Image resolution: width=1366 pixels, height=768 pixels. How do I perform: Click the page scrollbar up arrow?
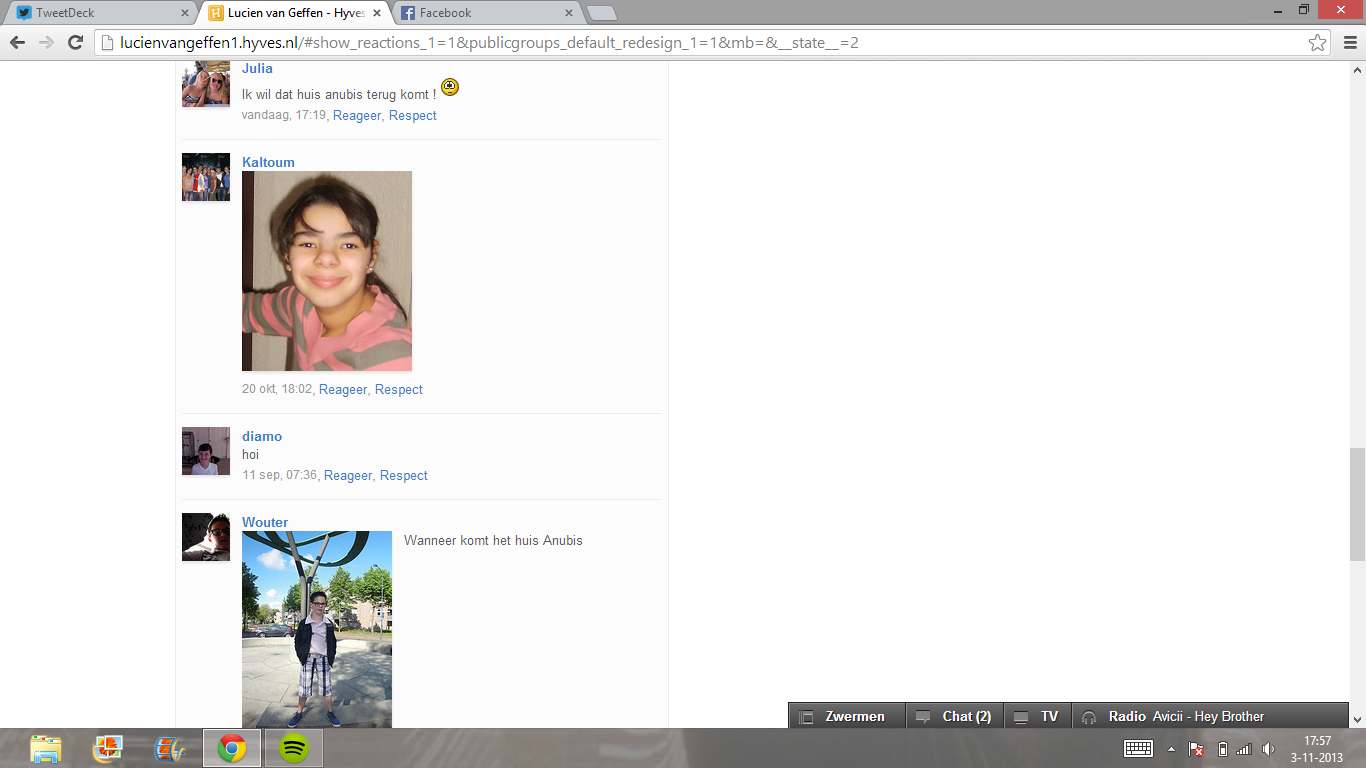[x=1357, y=70]
